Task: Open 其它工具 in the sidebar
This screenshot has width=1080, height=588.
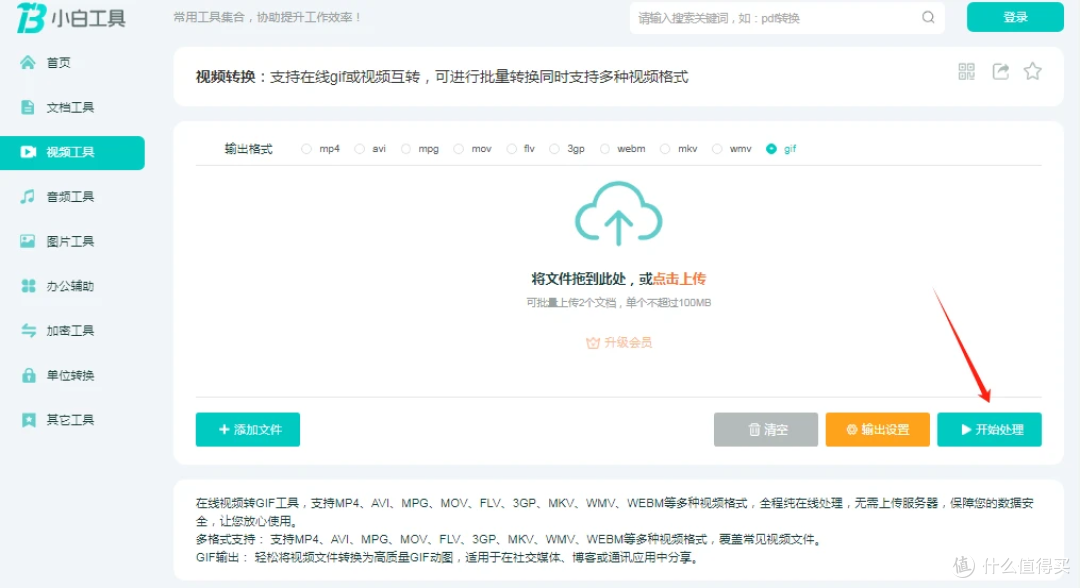Action: pyautogui.click(x=70, y=420)
